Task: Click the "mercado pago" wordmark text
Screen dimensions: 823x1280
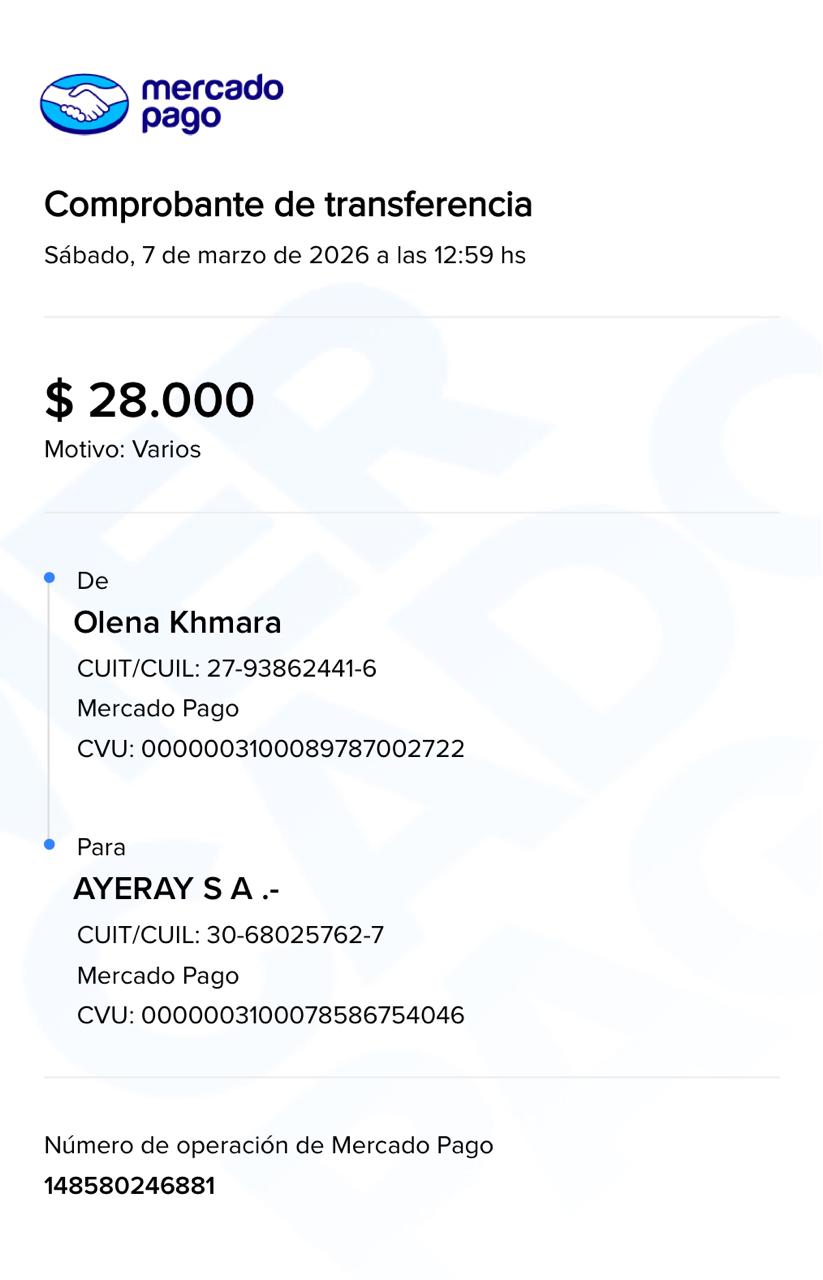Action: (212, 103)
